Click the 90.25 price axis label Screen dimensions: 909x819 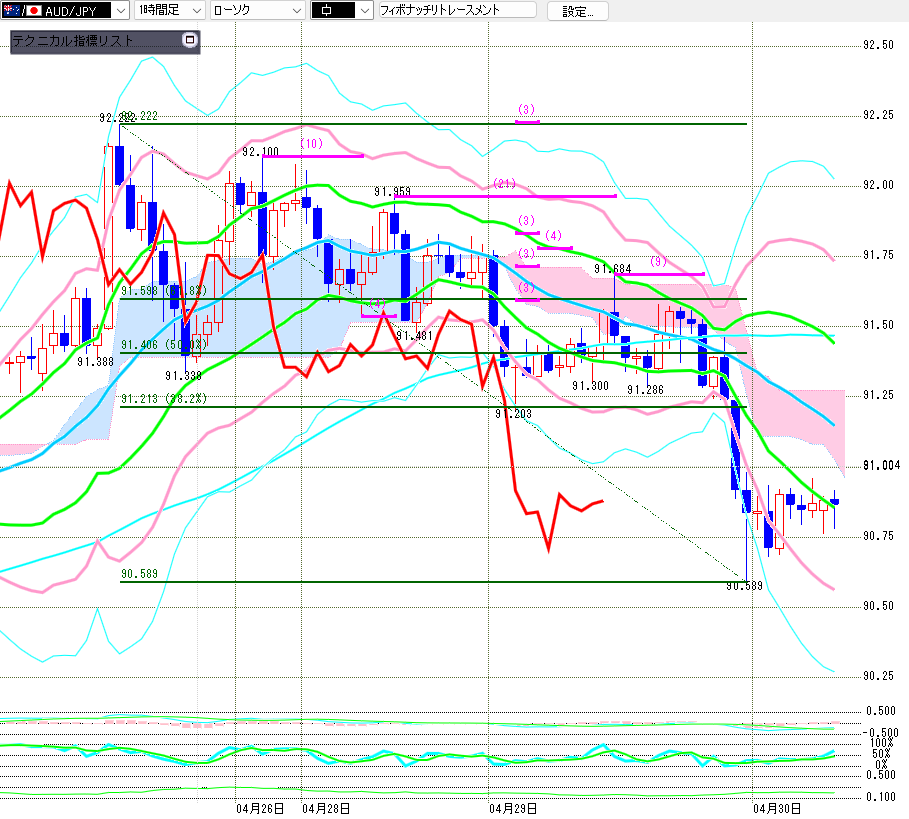click(x=879, y=676)
